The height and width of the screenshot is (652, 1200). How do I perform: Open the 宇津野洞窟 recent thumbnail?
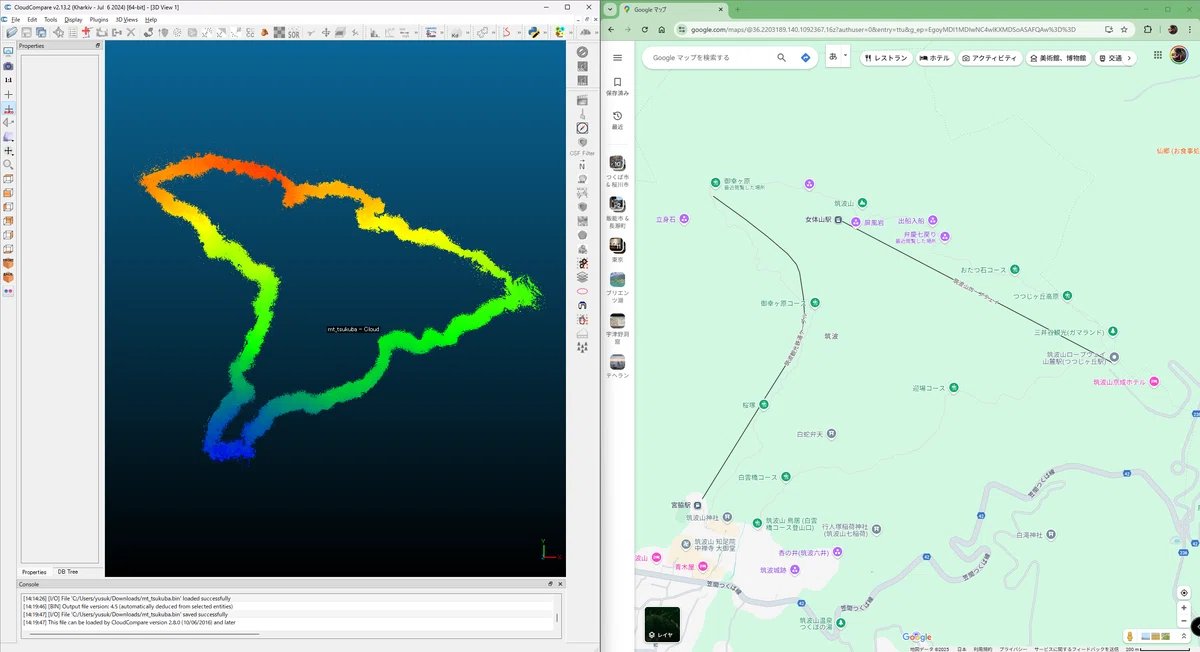point(617,321)
